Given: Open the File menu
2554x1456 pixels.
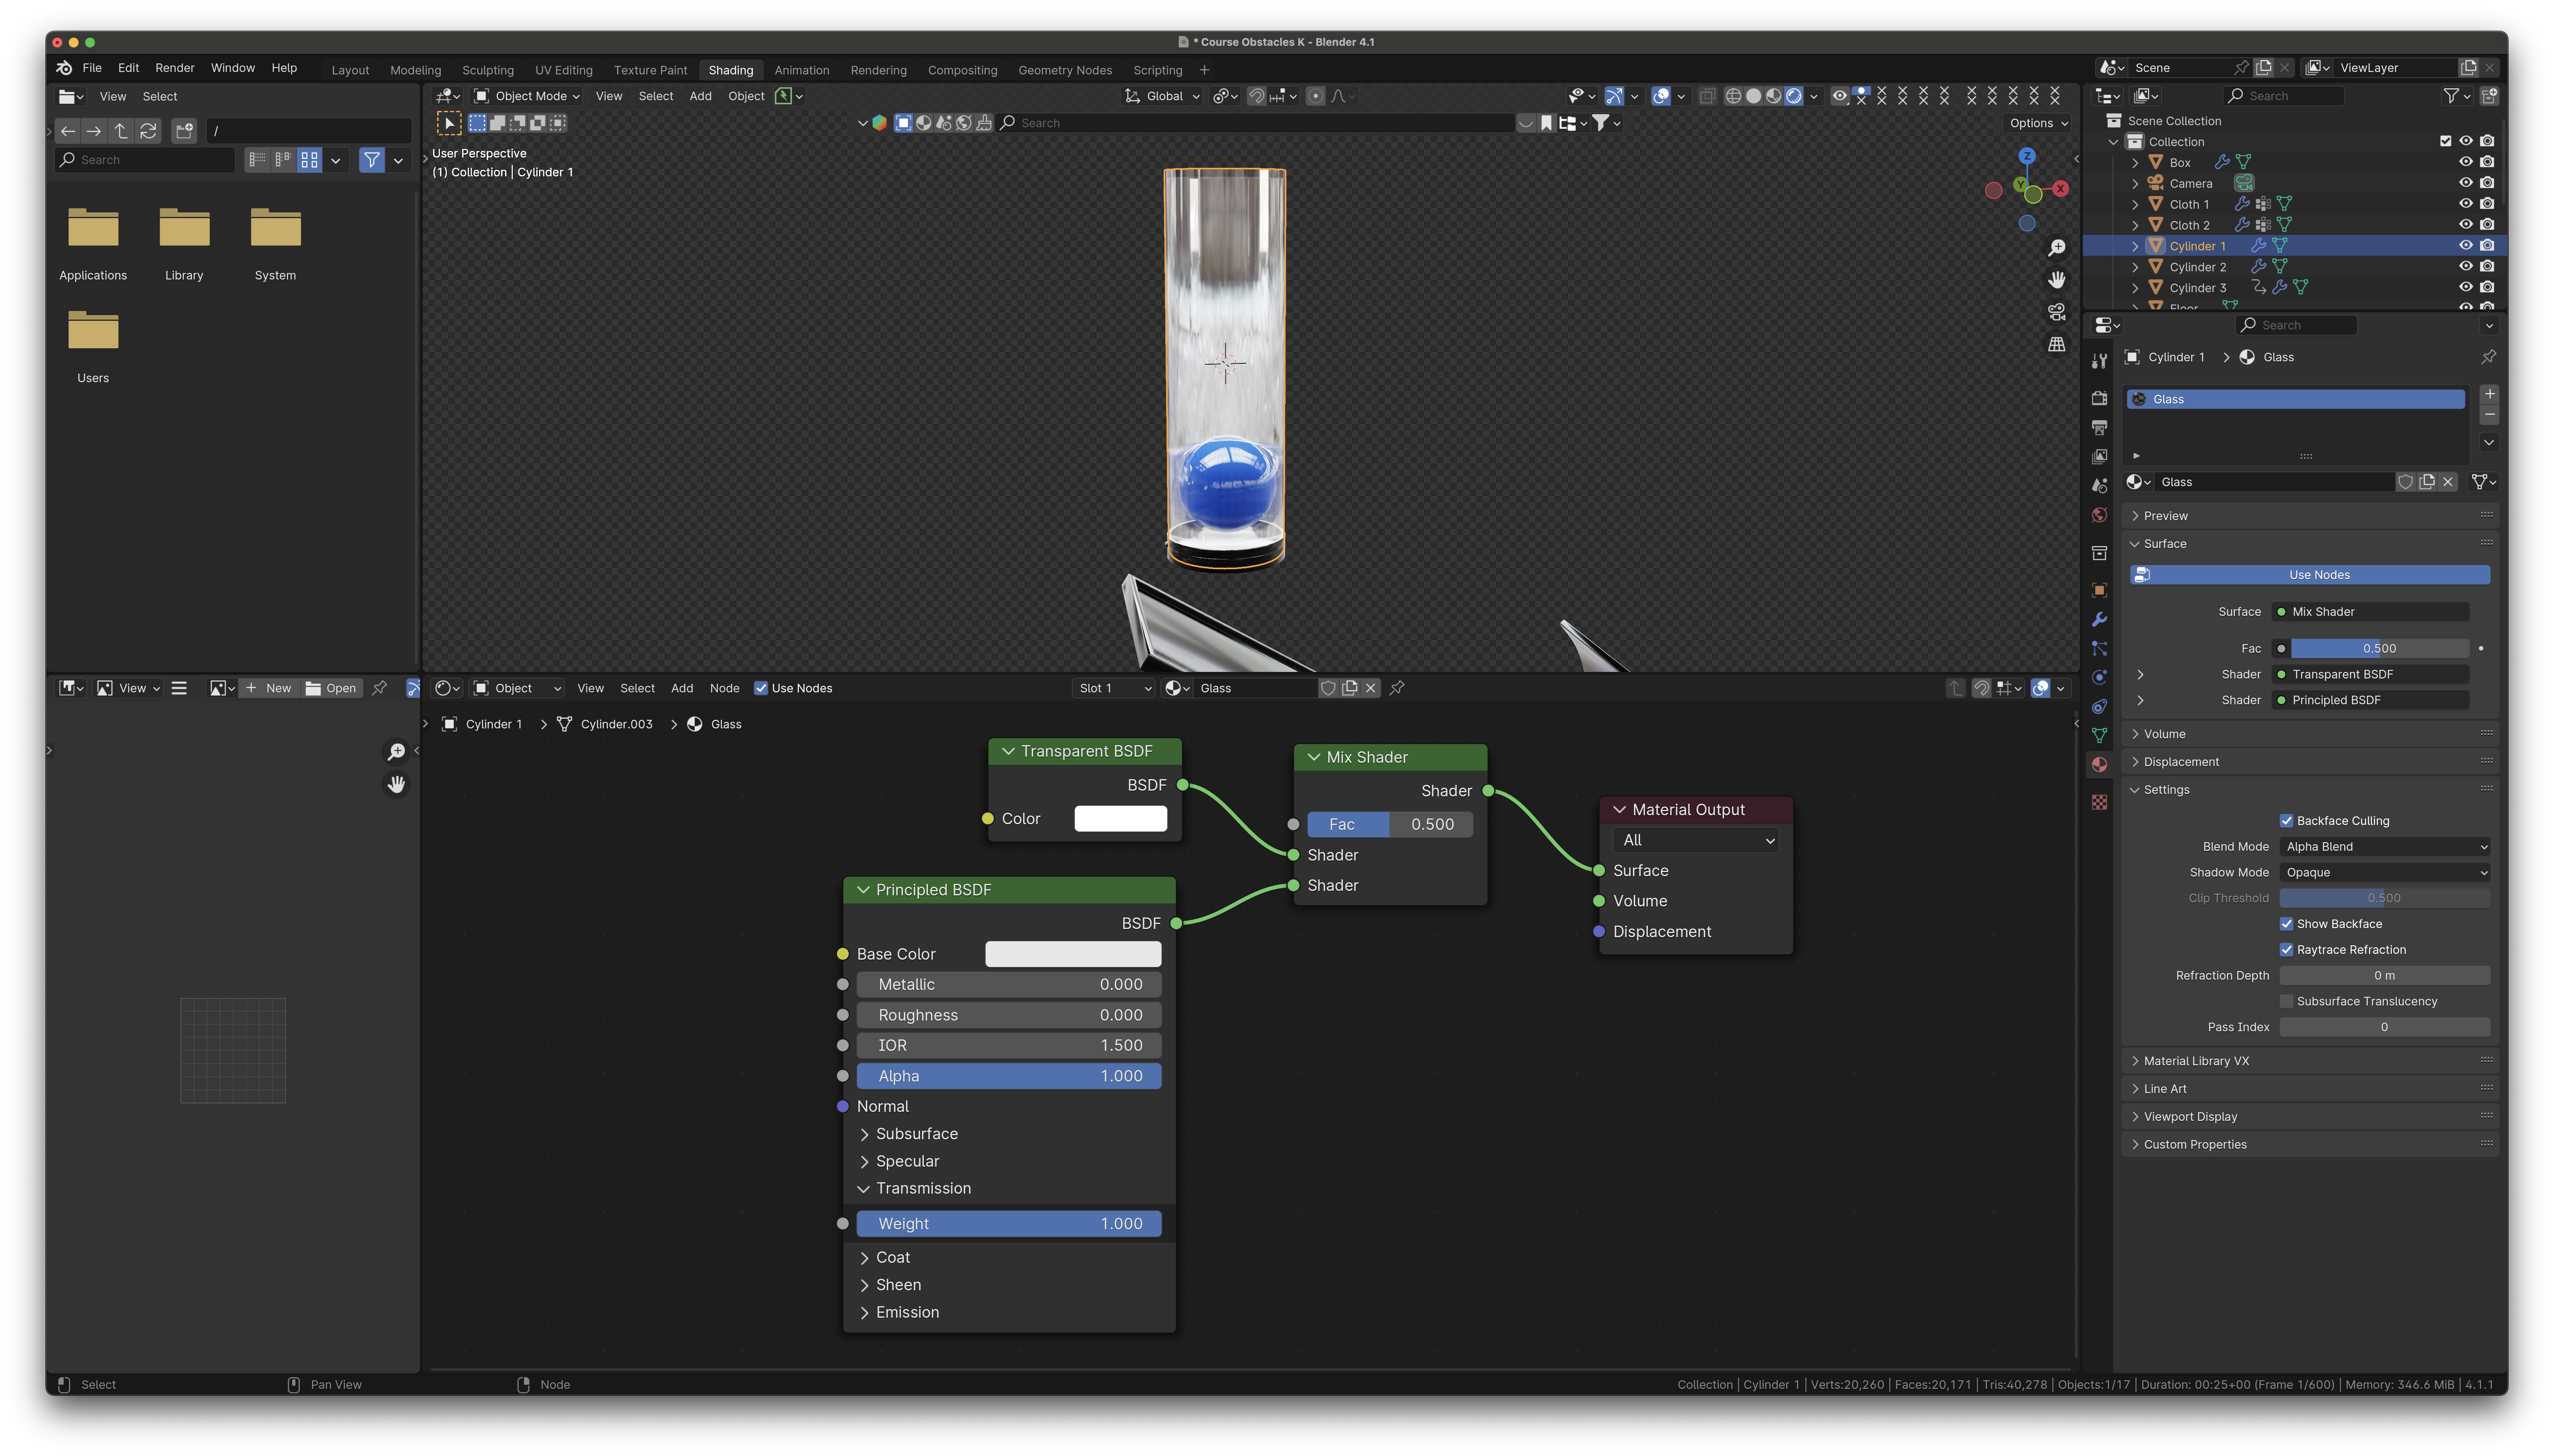Looking at the screenshot, I should tap(92, 68).
